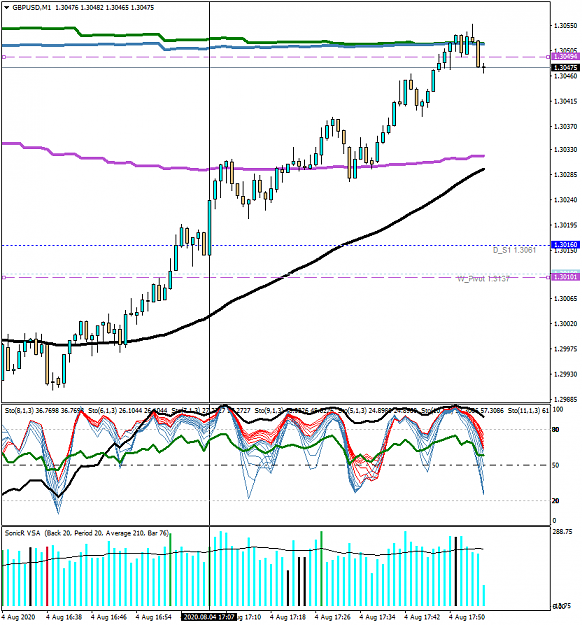
Task: Click the GBPUSD,M1 symbol title text
Action: (31, 8)
